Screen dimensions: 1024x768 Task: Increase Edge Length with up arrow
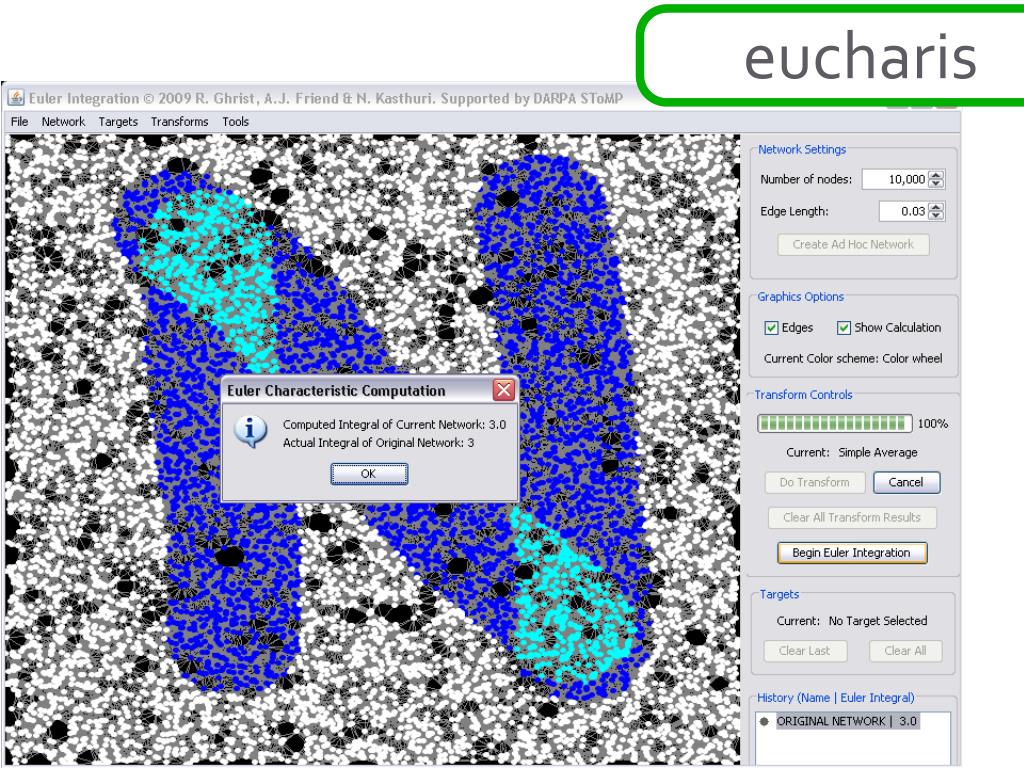coord(936,207)
